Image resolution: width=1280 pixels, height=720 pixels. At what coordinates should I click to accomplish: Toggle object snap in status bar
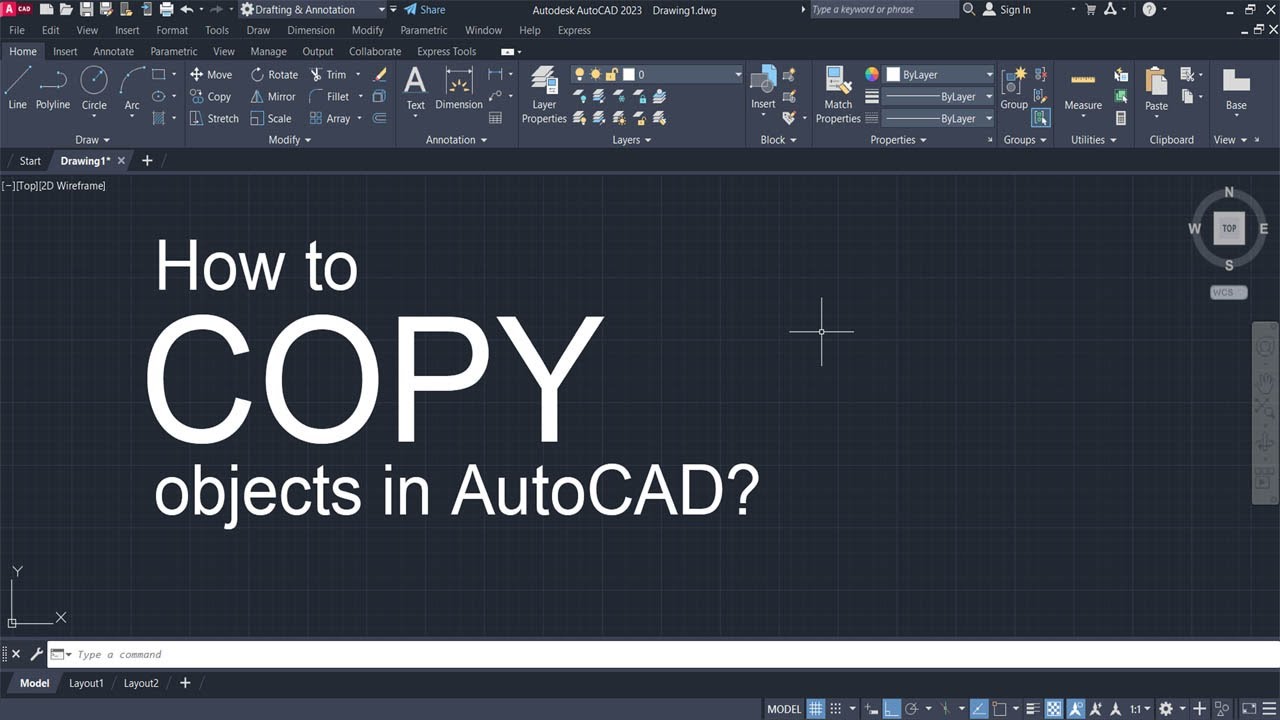click(999, 709)
